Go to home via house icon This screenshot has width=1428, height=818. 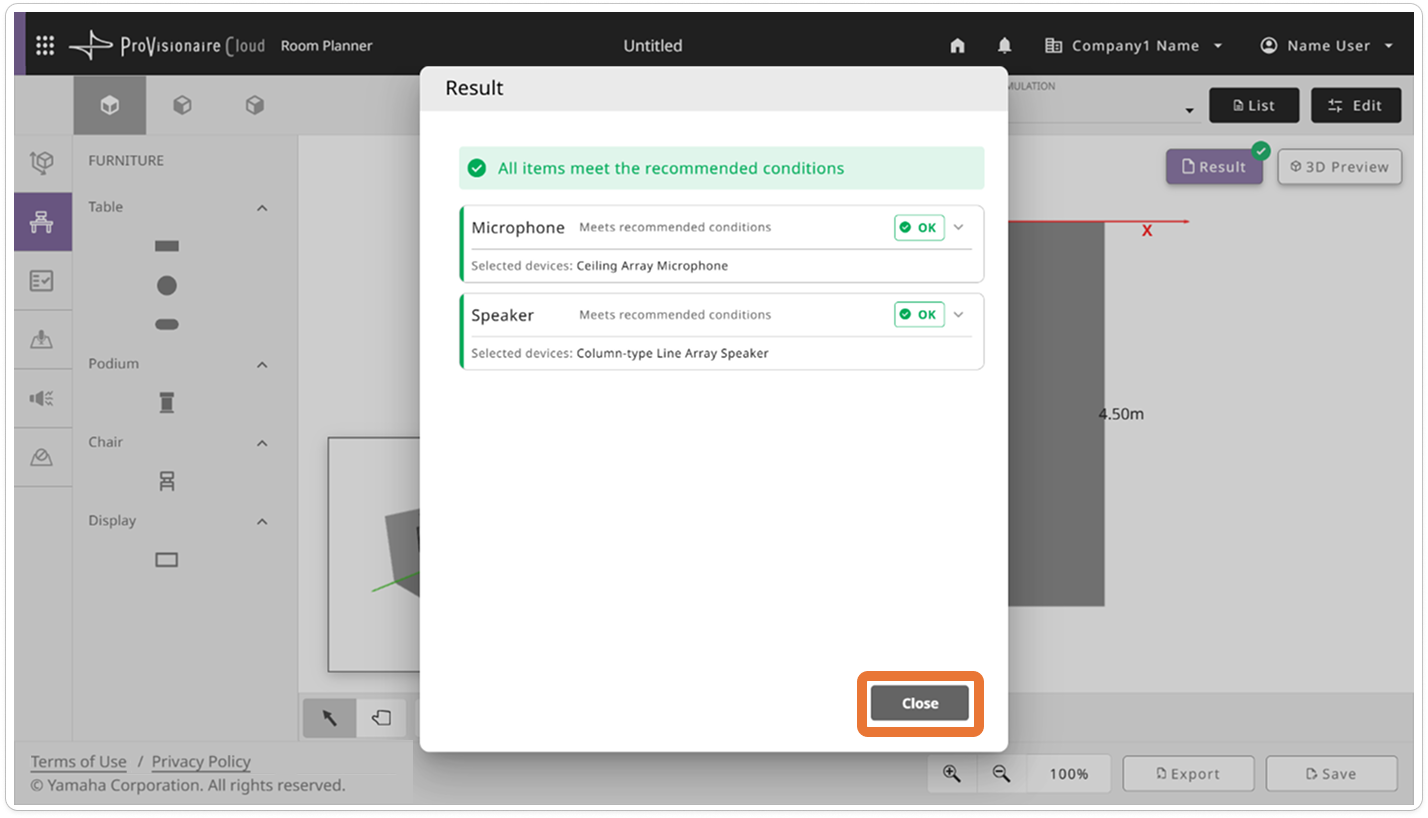point(957,46)
